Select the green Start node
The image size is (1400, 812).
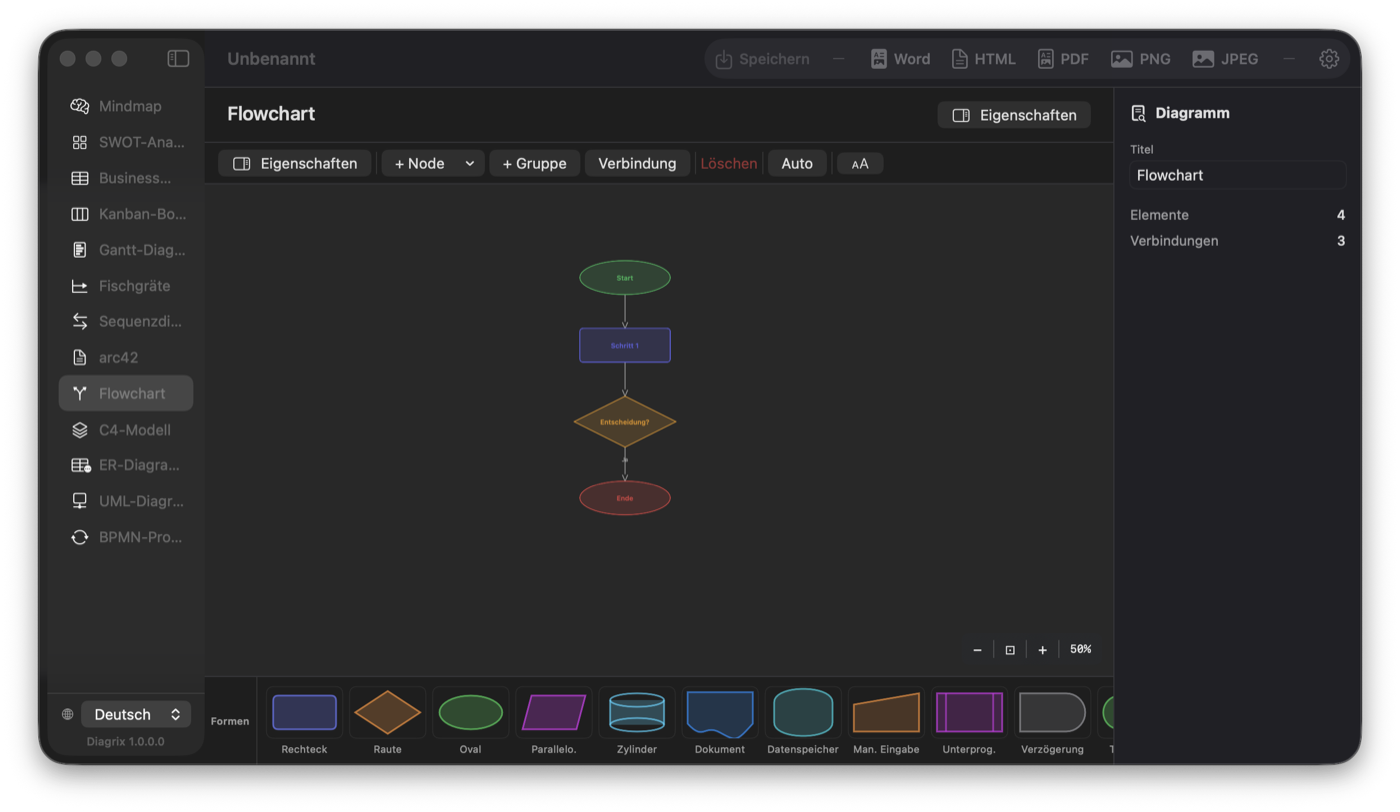pyautogui.click(x=625, y=278)
